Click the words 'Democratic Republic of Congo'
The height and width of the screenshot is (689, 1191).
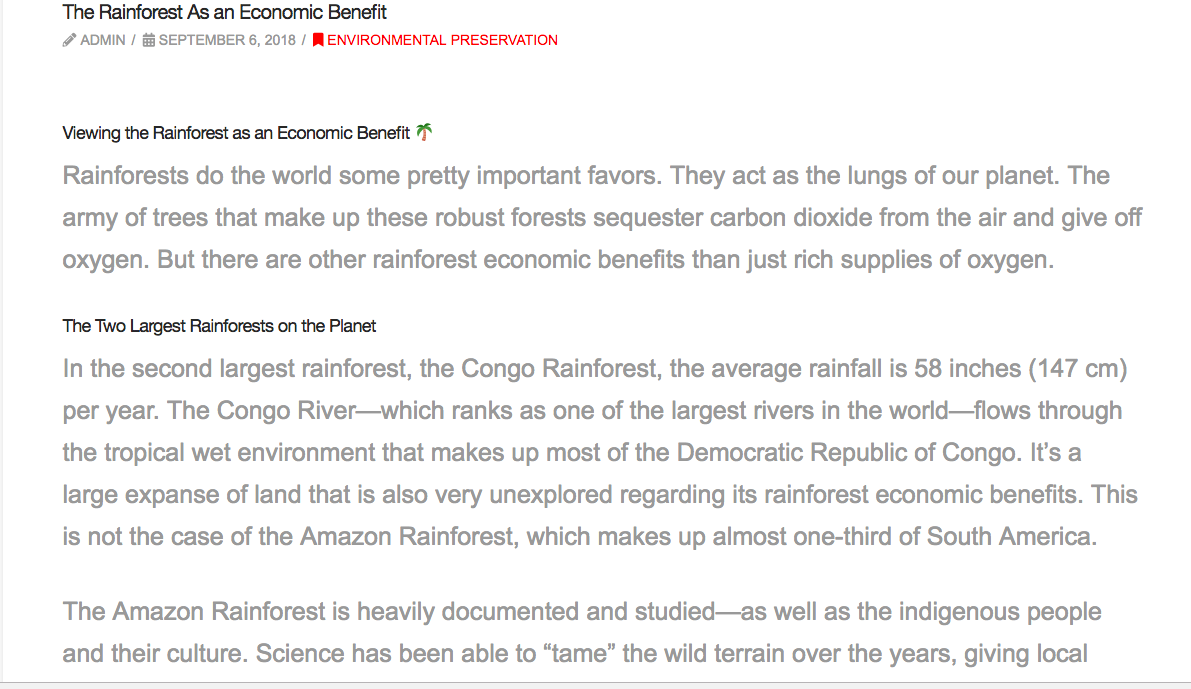coord(846,453)
